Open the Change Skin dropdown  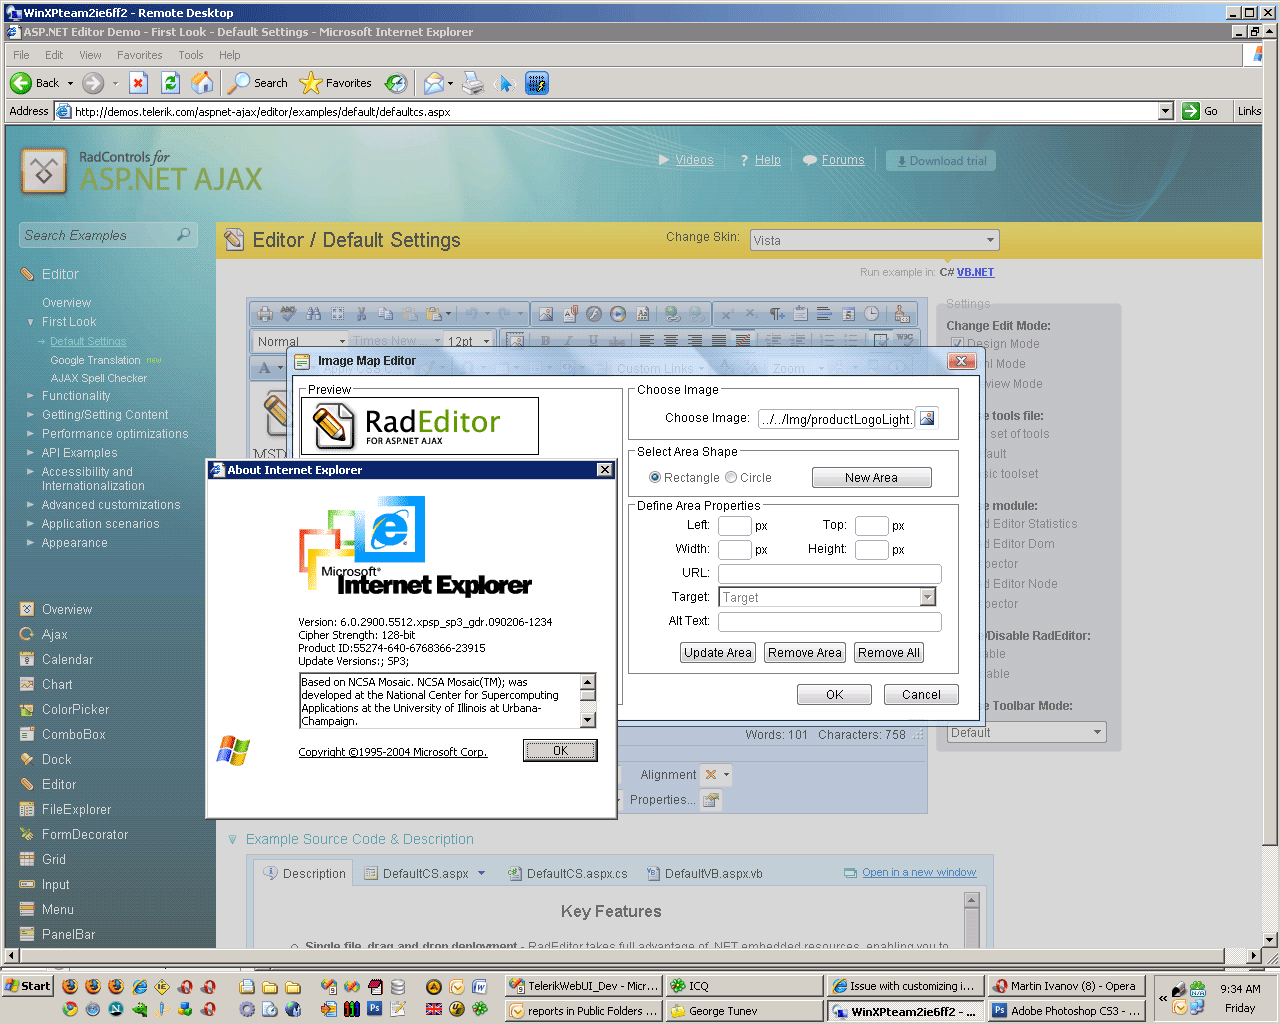click(990, 240)
